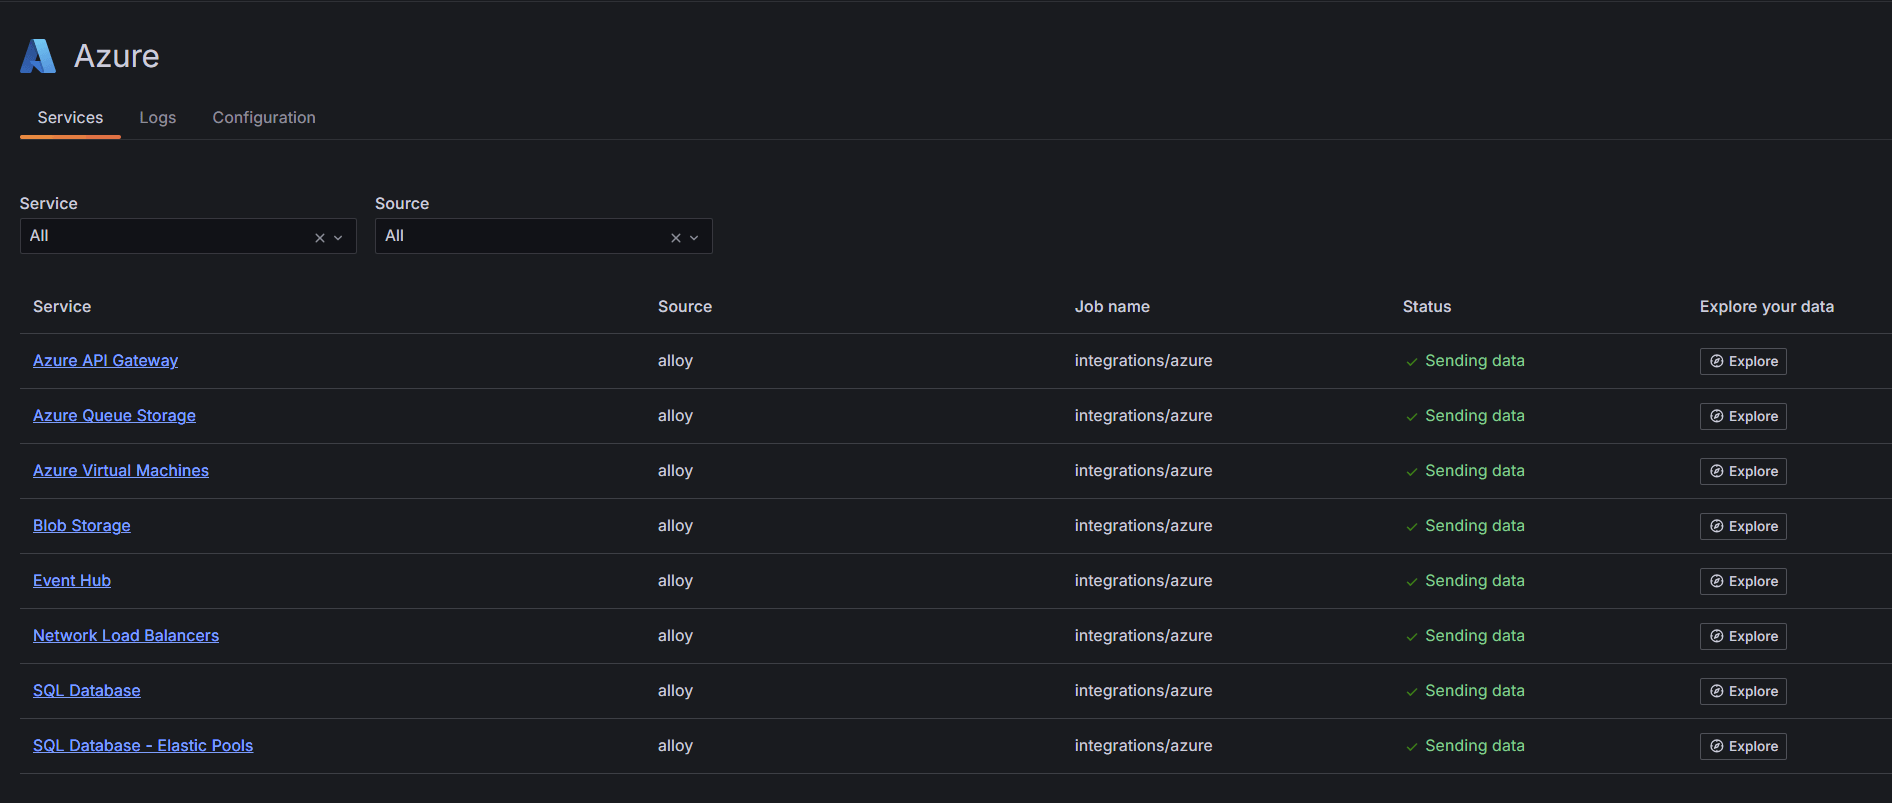Screen dimensions: 1892x803
Task: Open the Network Load Balancers link
Action: coord(126,636)
